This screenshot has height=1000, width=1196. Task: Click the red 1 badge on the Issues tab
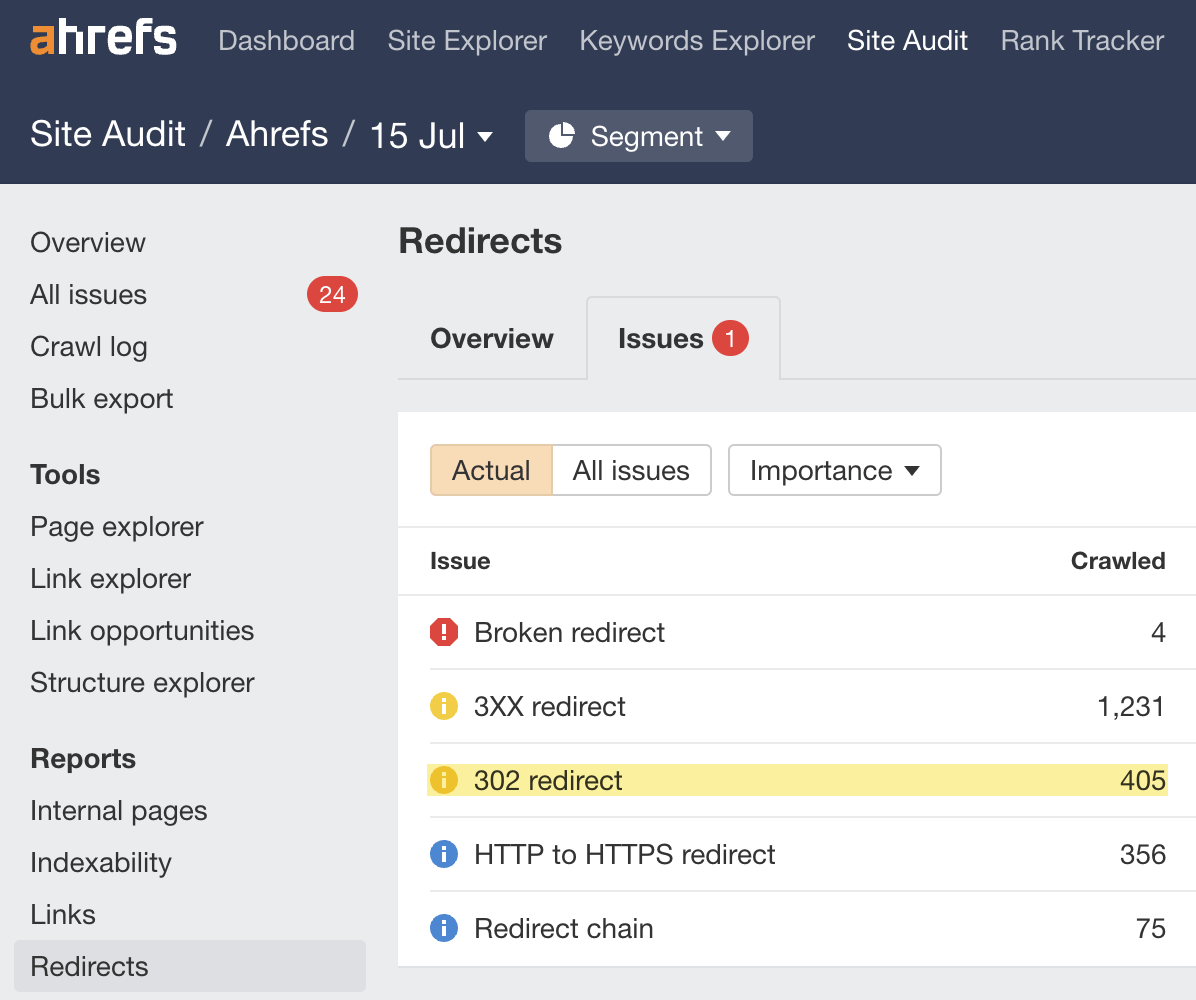click(x=729, y=338)
